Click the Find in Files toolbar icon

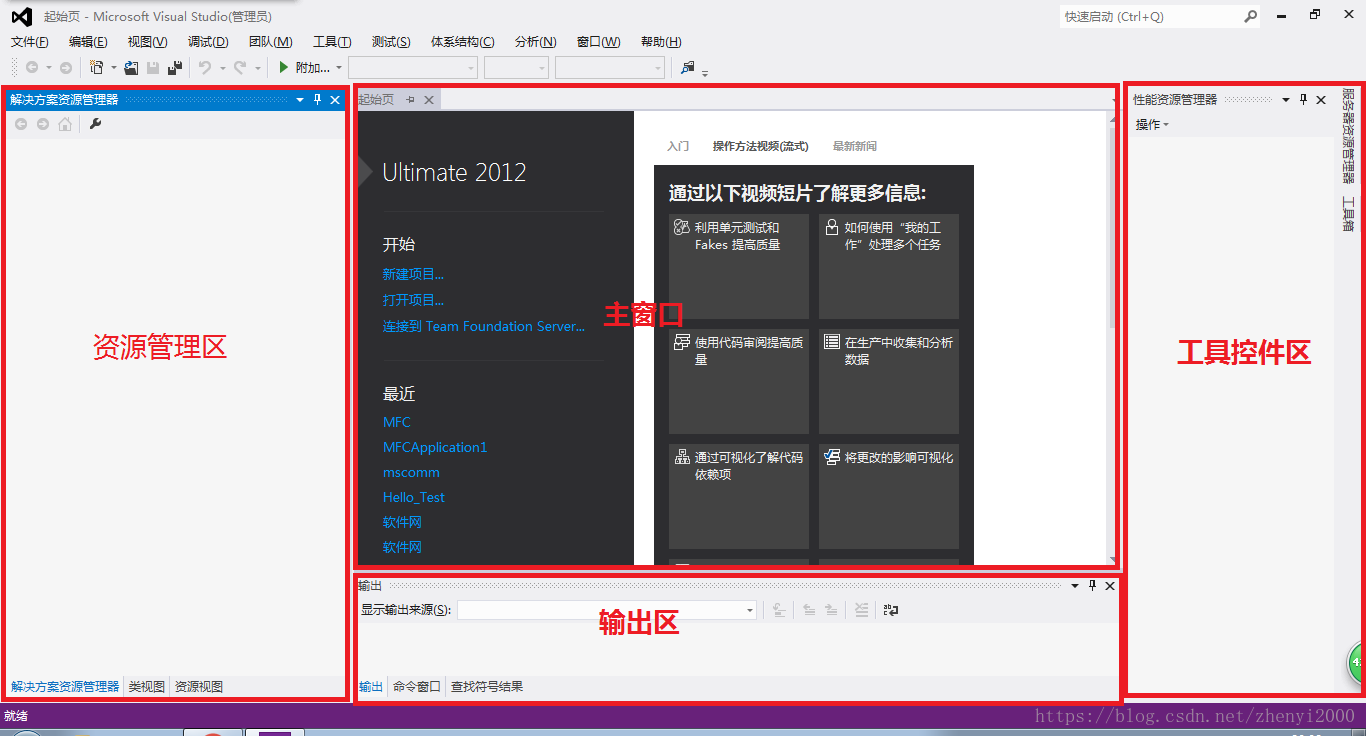[x=687, y=67]
